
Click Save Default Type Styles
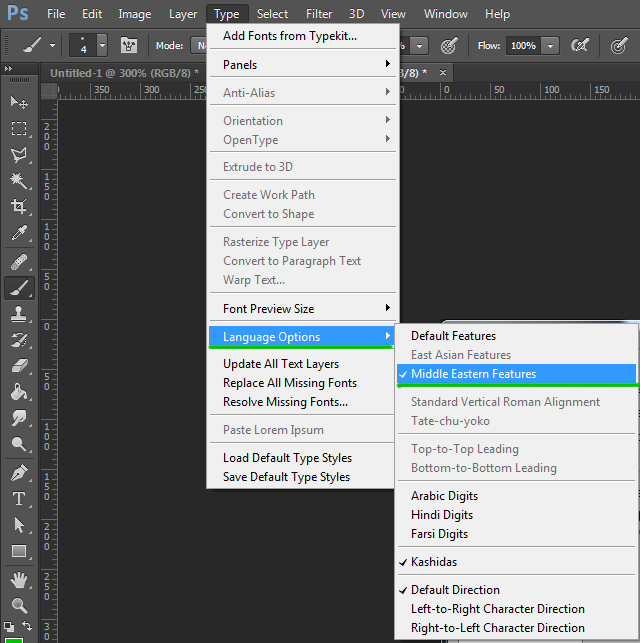tap(301, 477)
